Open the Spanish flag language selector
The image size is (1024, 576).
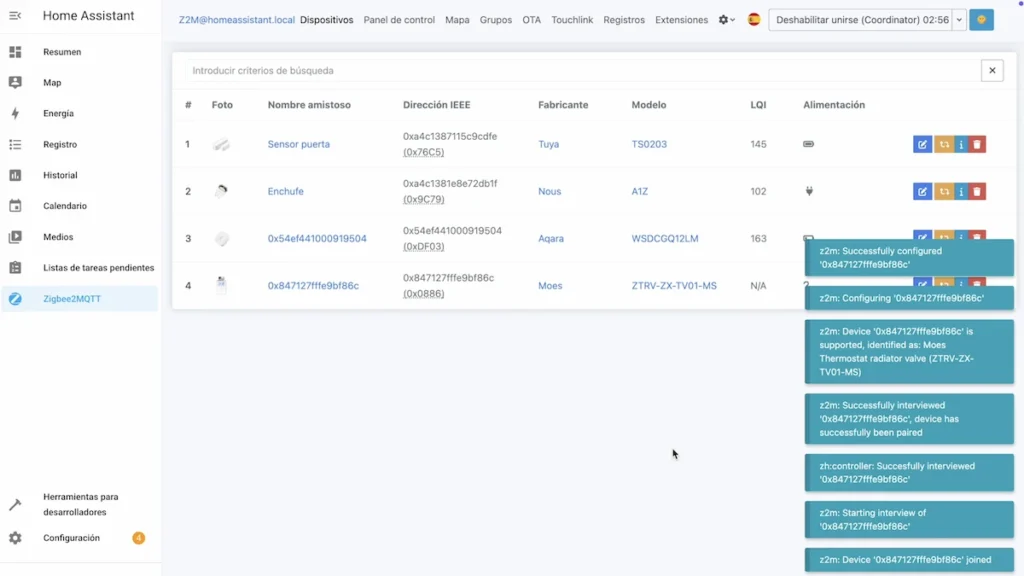pyautogui.click(x=754, y=20)
